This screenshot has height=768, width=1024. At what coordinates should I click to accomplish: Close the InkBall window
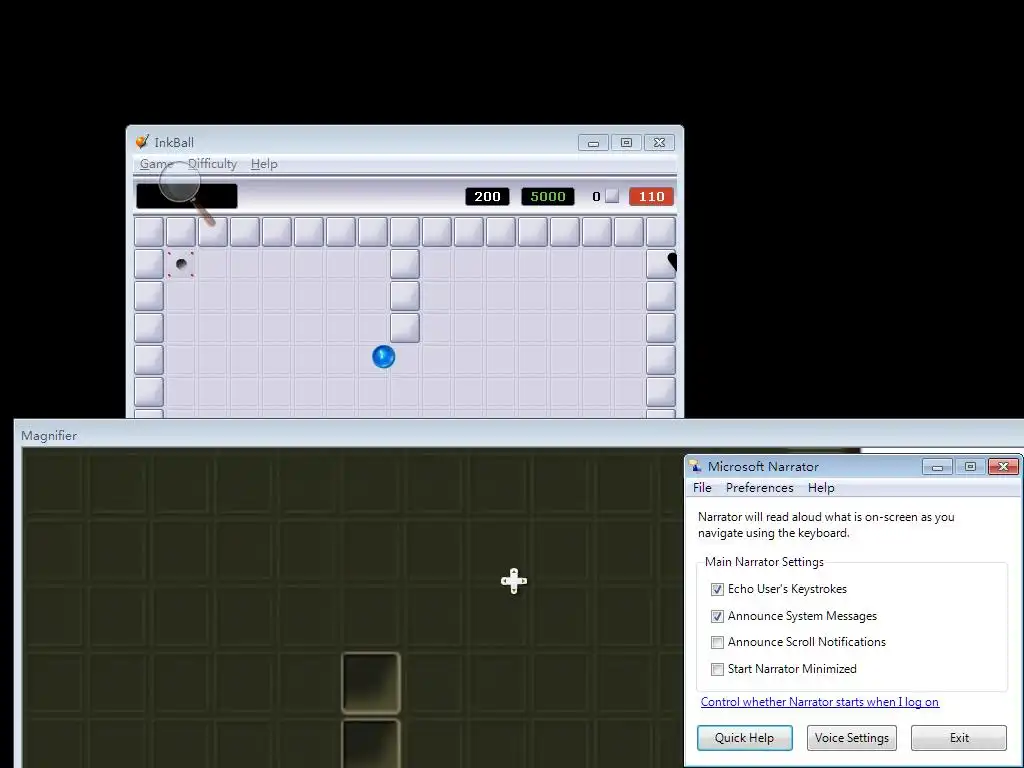660,142
